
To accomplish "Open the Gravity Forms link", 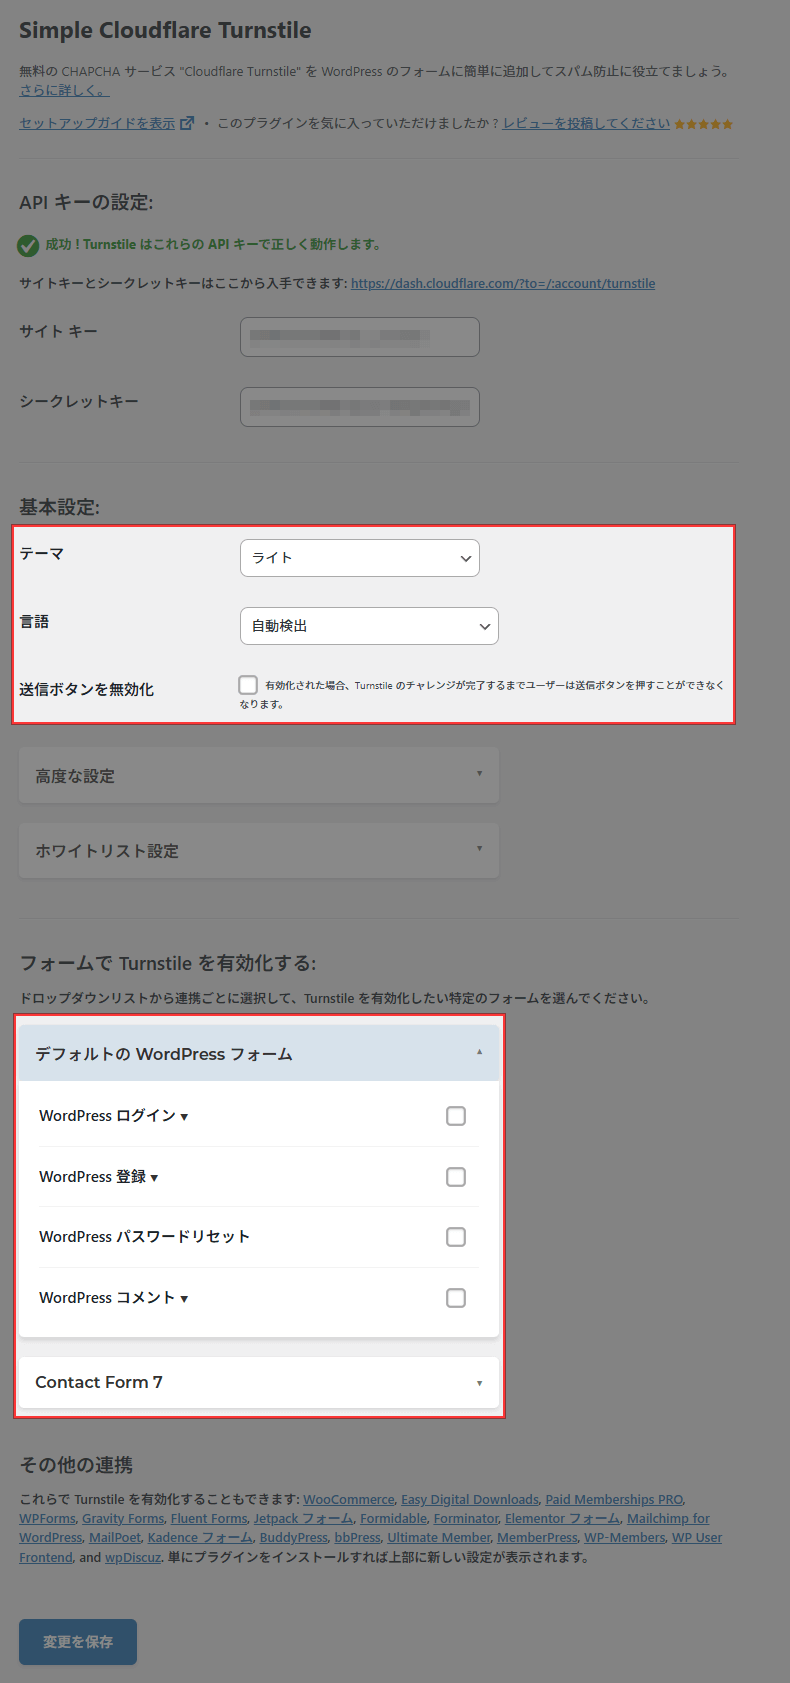I will (123, 1518).
